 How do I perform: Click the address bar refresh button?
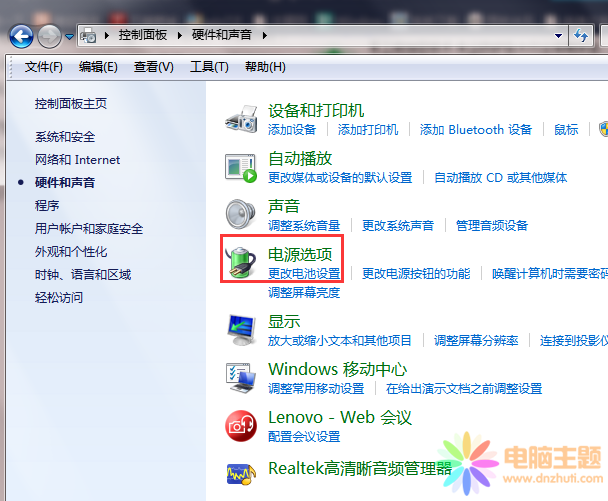pos(581,36)
